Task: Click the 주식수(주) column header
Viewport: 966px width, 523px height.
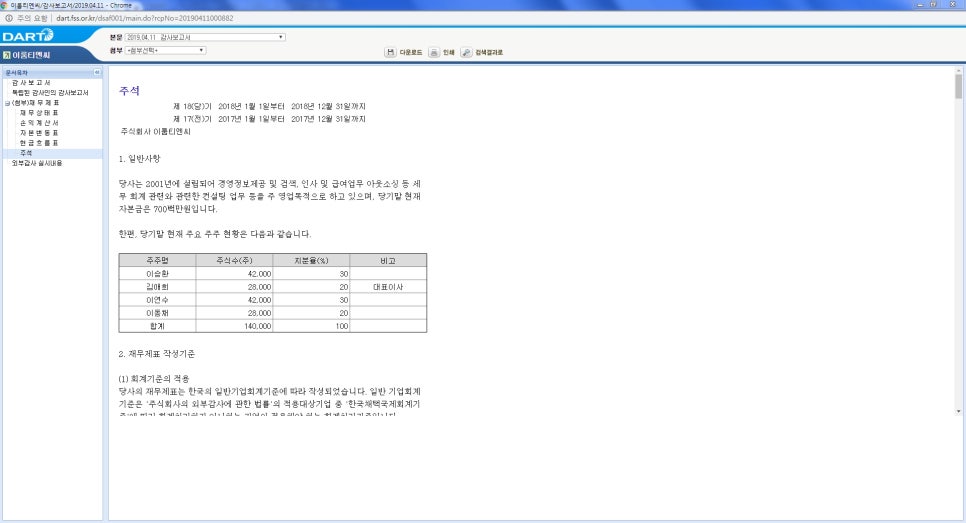Action: 234,261
